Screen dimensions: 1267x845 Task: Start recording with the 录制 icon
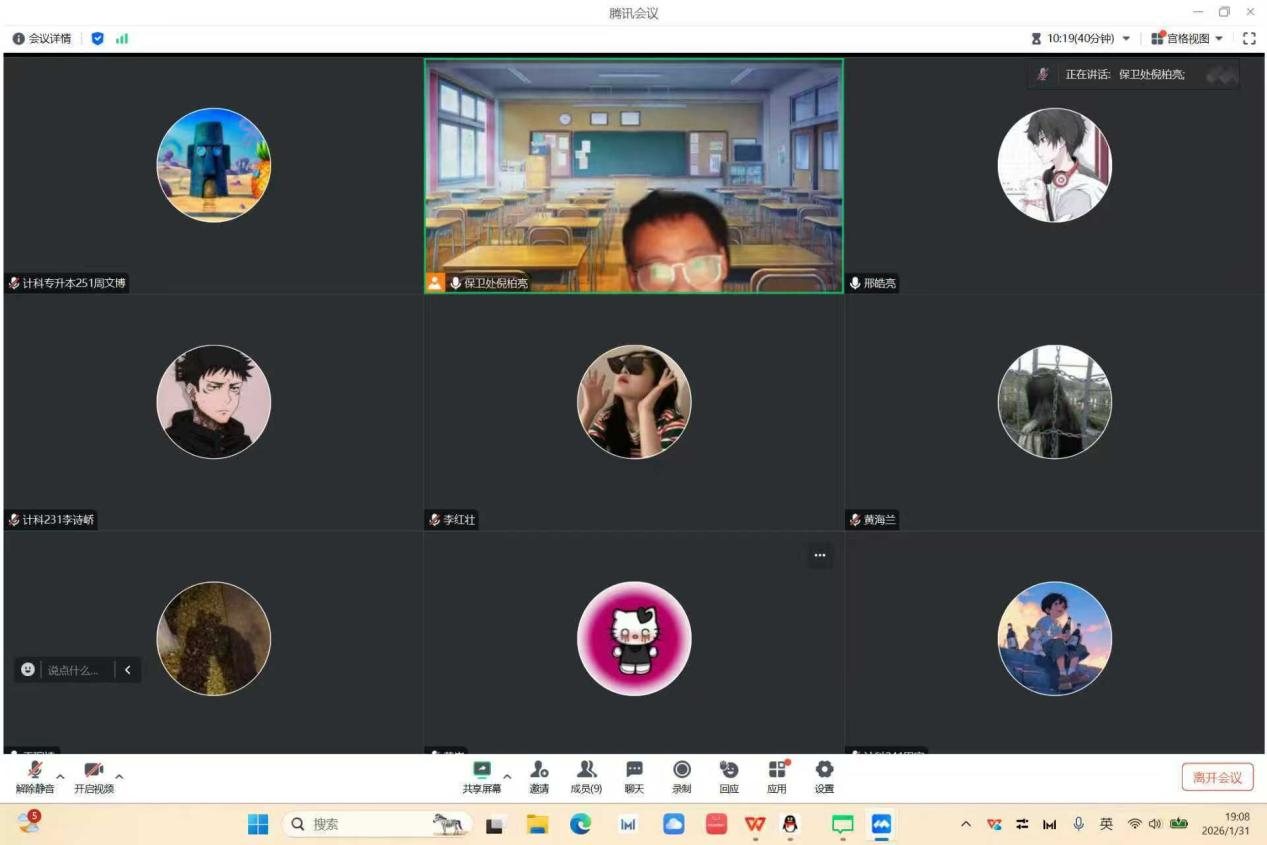pos(681,776)
